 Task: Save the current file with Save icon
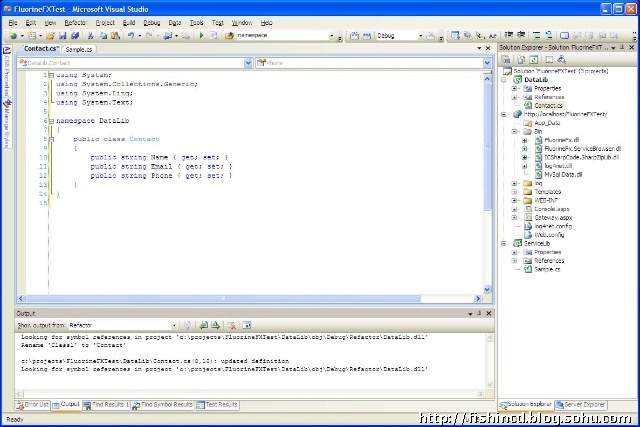(x=62, y=36)
